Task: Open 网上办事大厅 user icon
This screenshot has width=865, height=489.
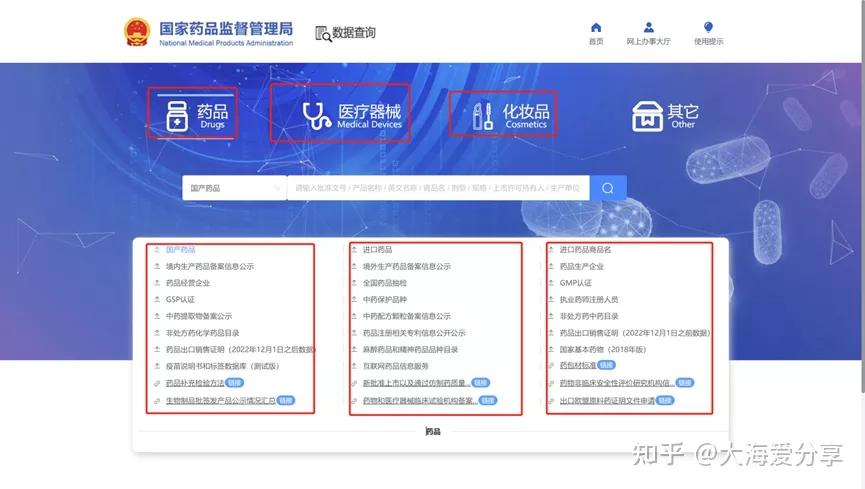Action: (649, 27)
